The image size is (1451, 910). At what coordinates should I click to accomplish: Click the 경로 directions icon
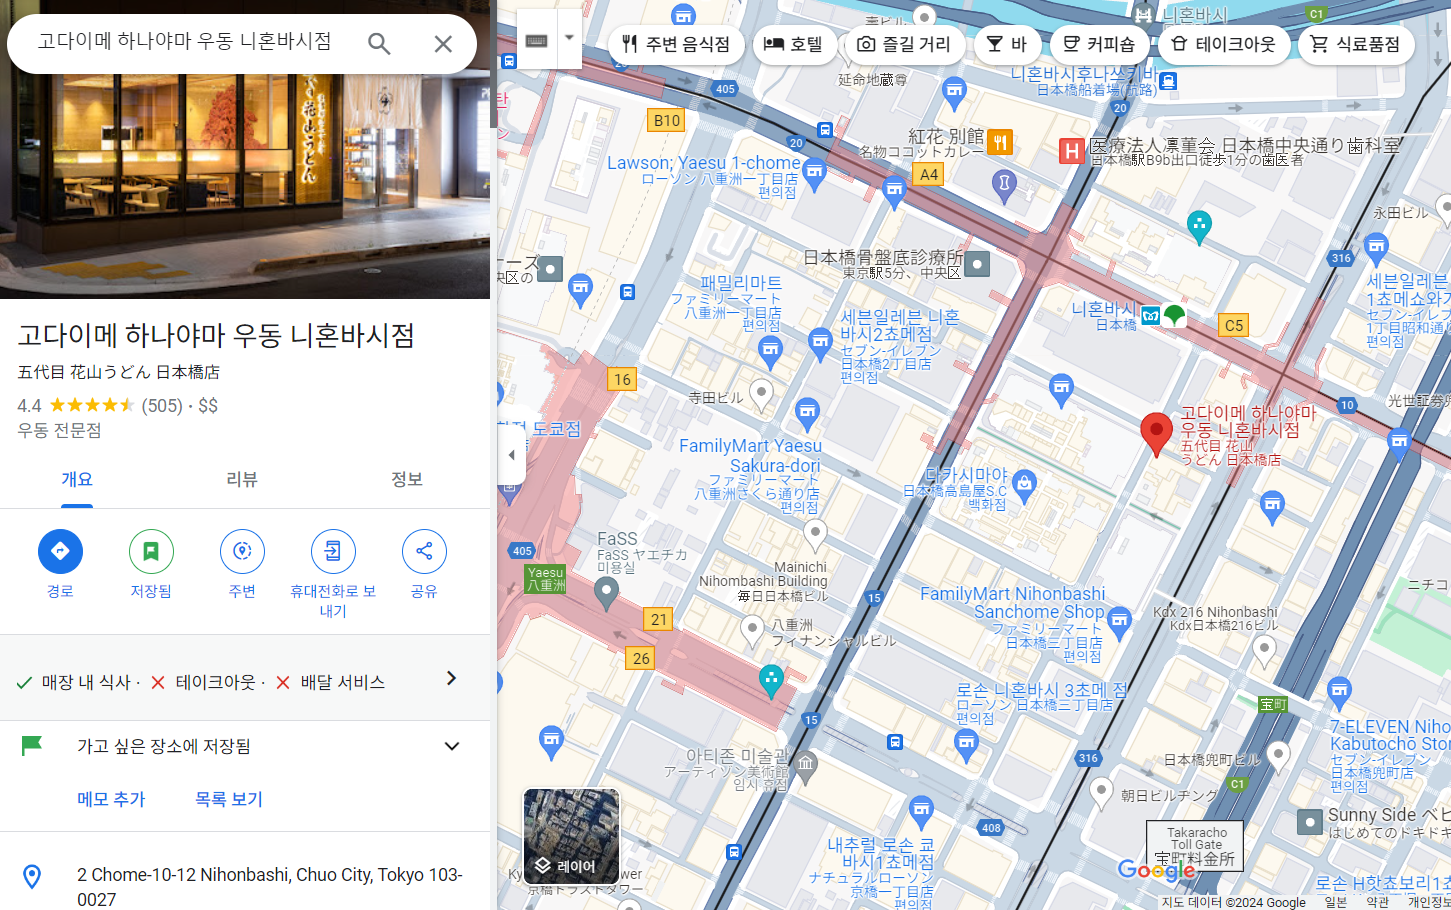point(60,551)
